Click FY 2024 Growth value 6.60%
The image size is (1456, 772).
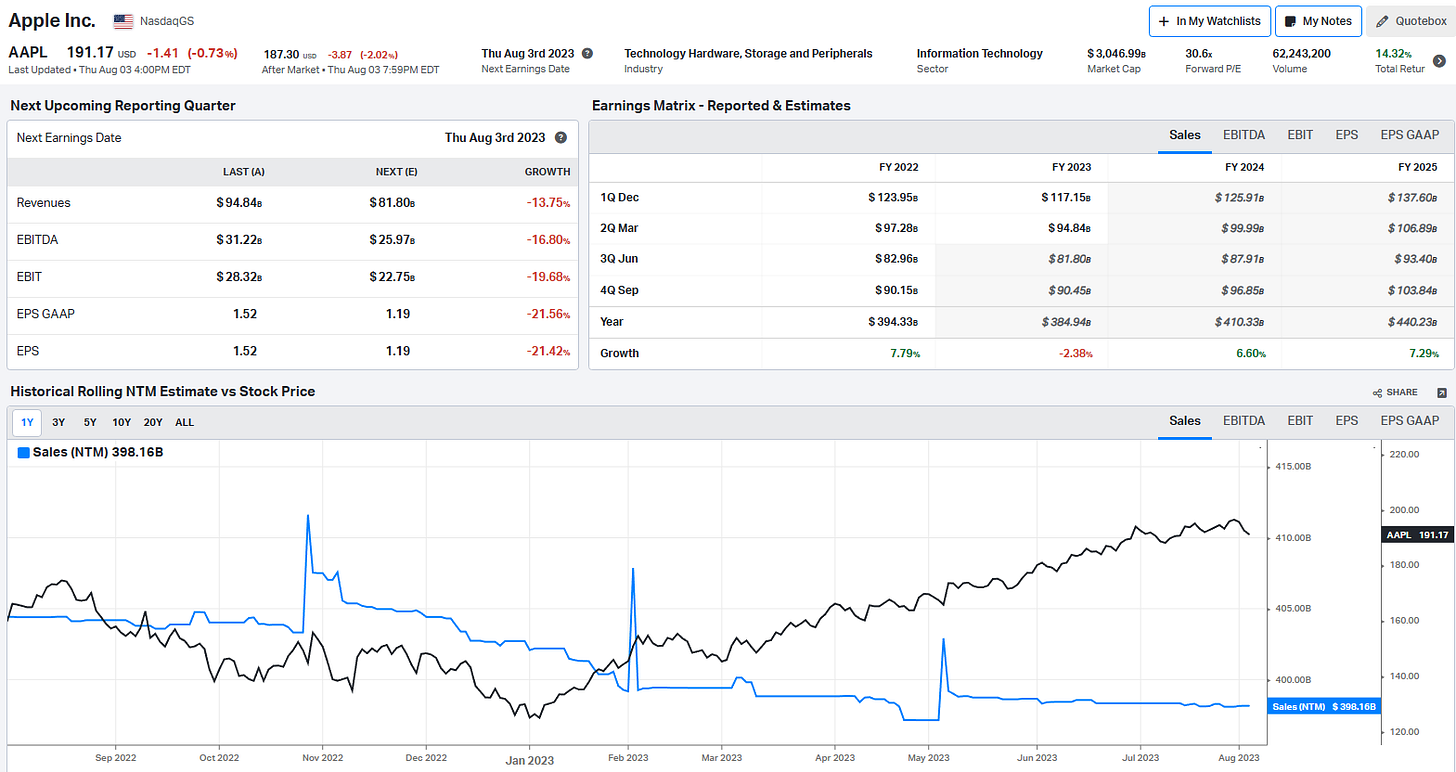click(x=1249, y=353)
